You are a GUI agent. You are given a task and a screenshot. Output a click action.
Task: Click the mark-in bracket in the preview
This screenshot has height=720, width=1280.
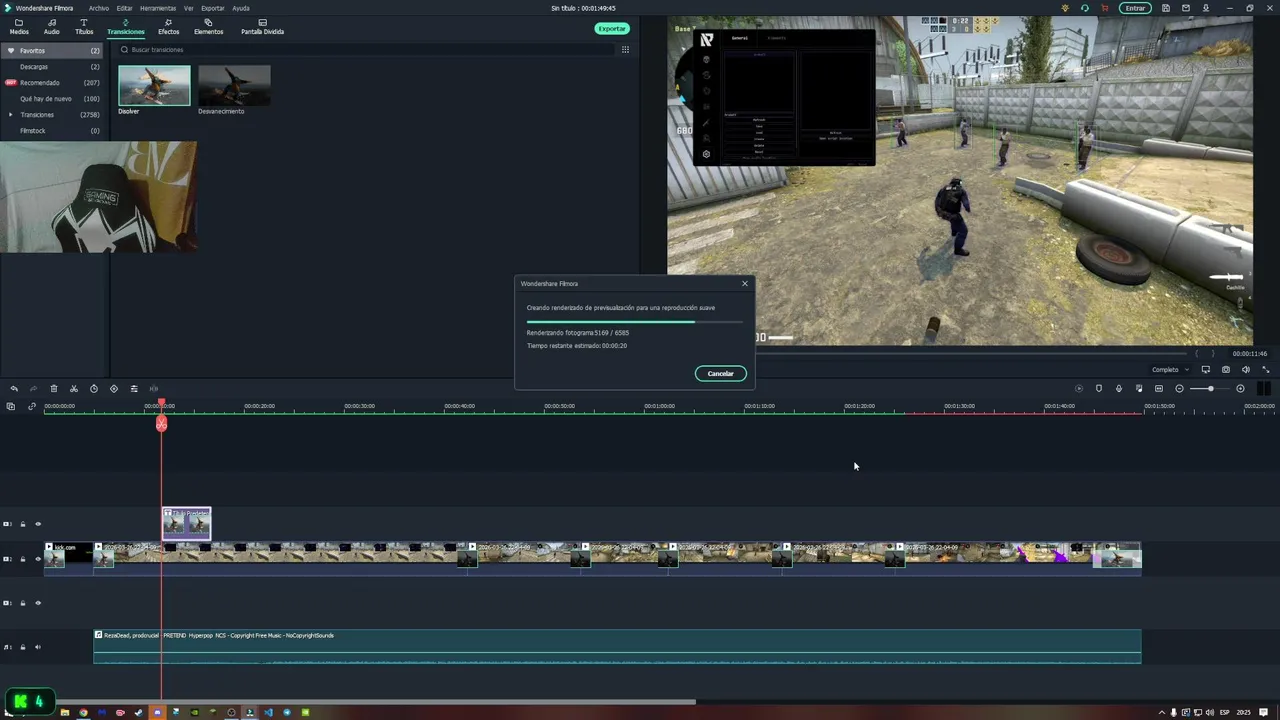(x=1198, y=353)
